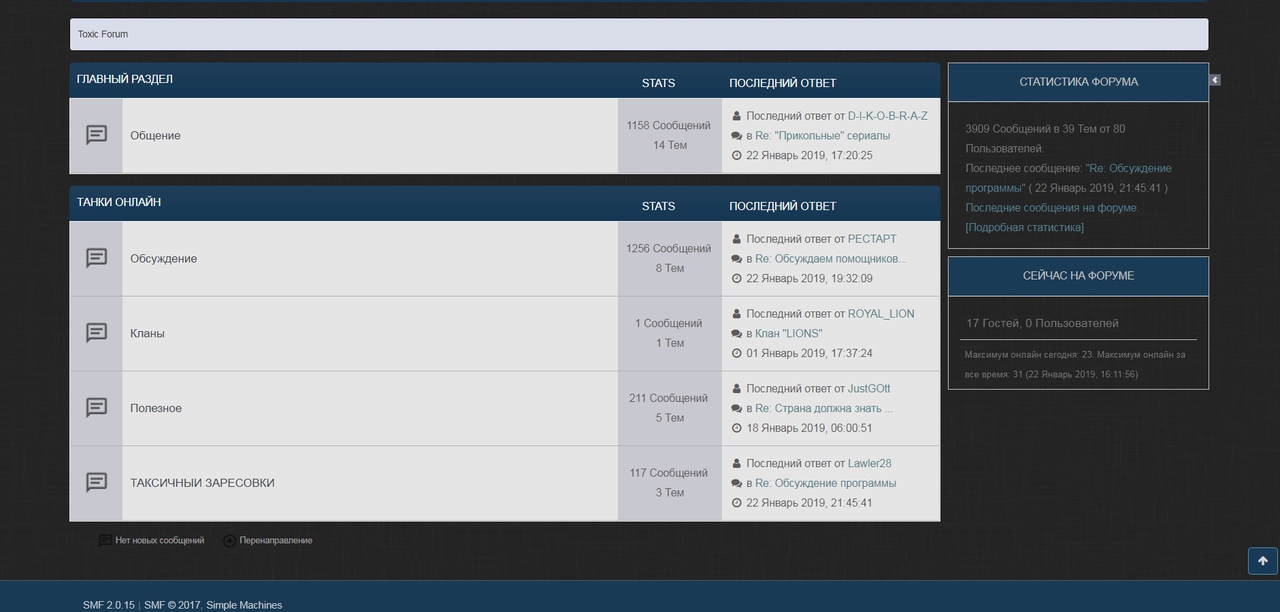Click the redirect legend icon at bottom
The width and height of the screenshot is (1280, 612).
(x=230, y=541)
